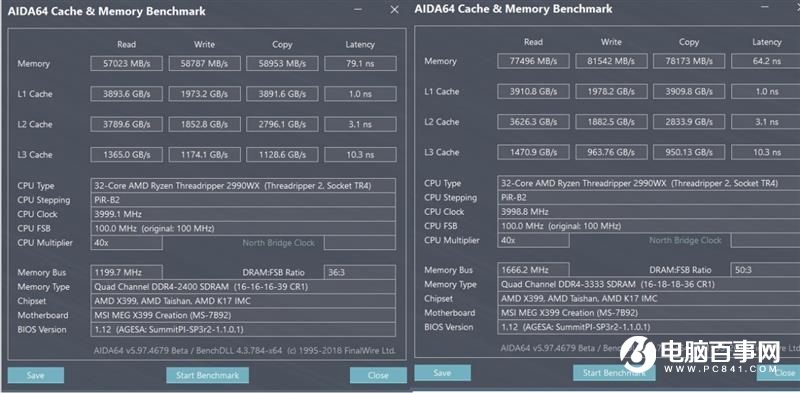Screen dimensions: 800x393
Task: Click Memory Type DDR4-3333 field
Action: (648, 284)
